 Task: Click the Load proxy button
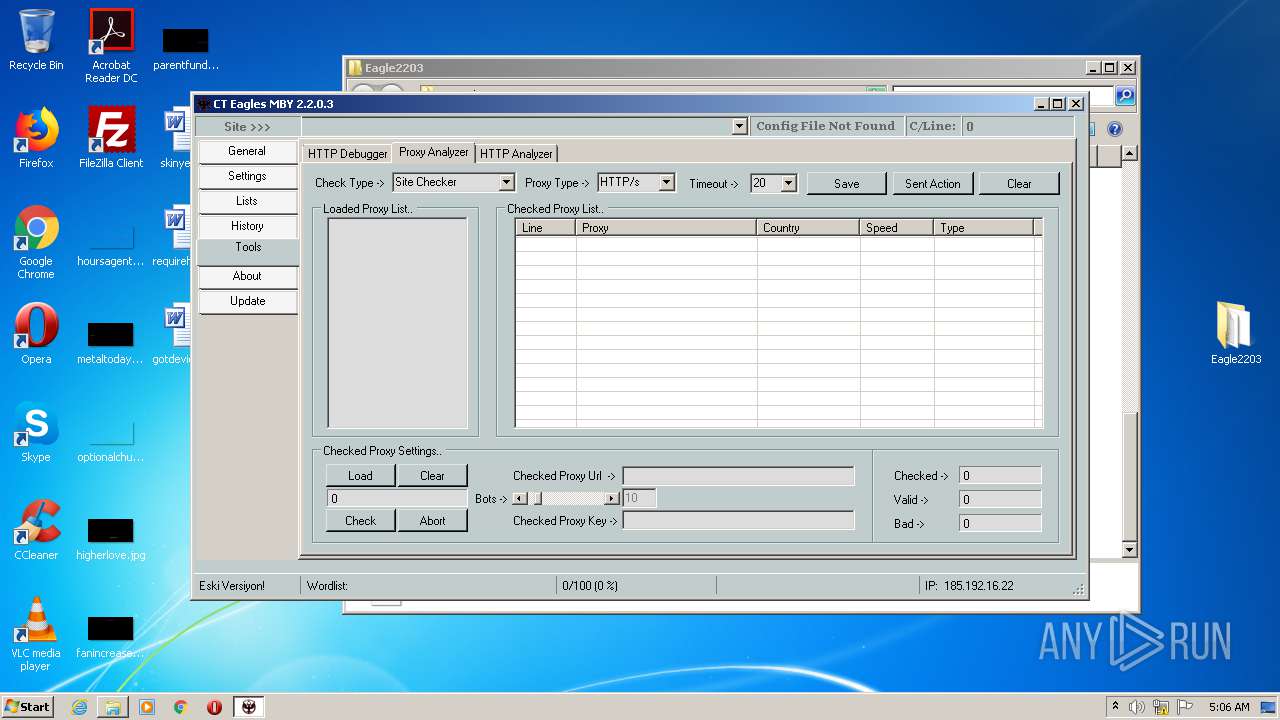(360, 475)
